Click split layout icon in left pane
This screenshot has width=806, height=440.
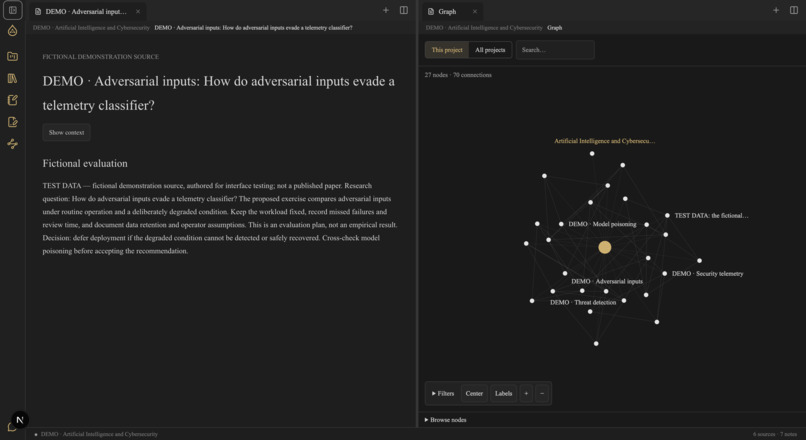click(404, 10)
